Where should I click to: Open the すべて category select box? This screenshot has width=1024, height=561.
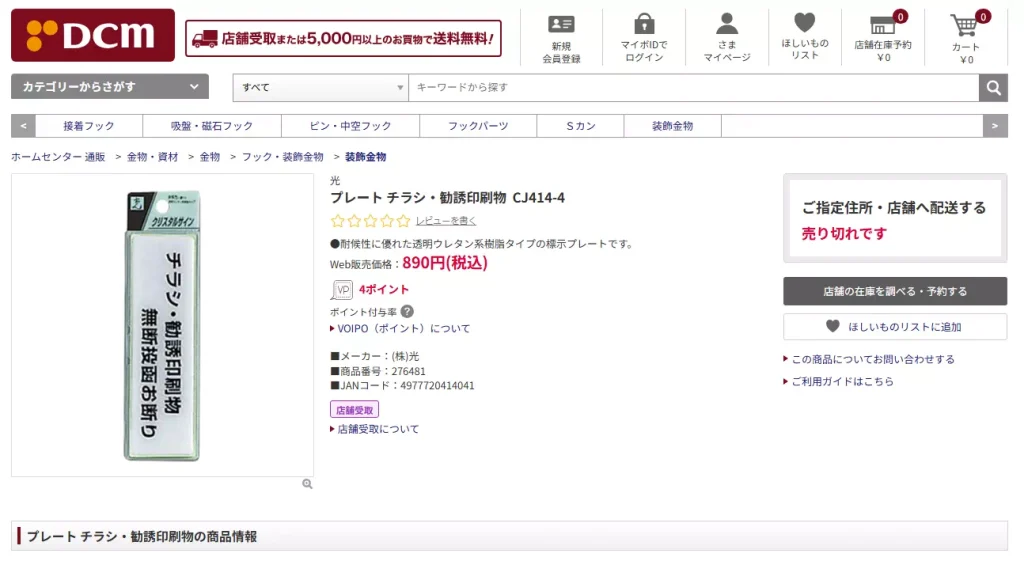321,88
